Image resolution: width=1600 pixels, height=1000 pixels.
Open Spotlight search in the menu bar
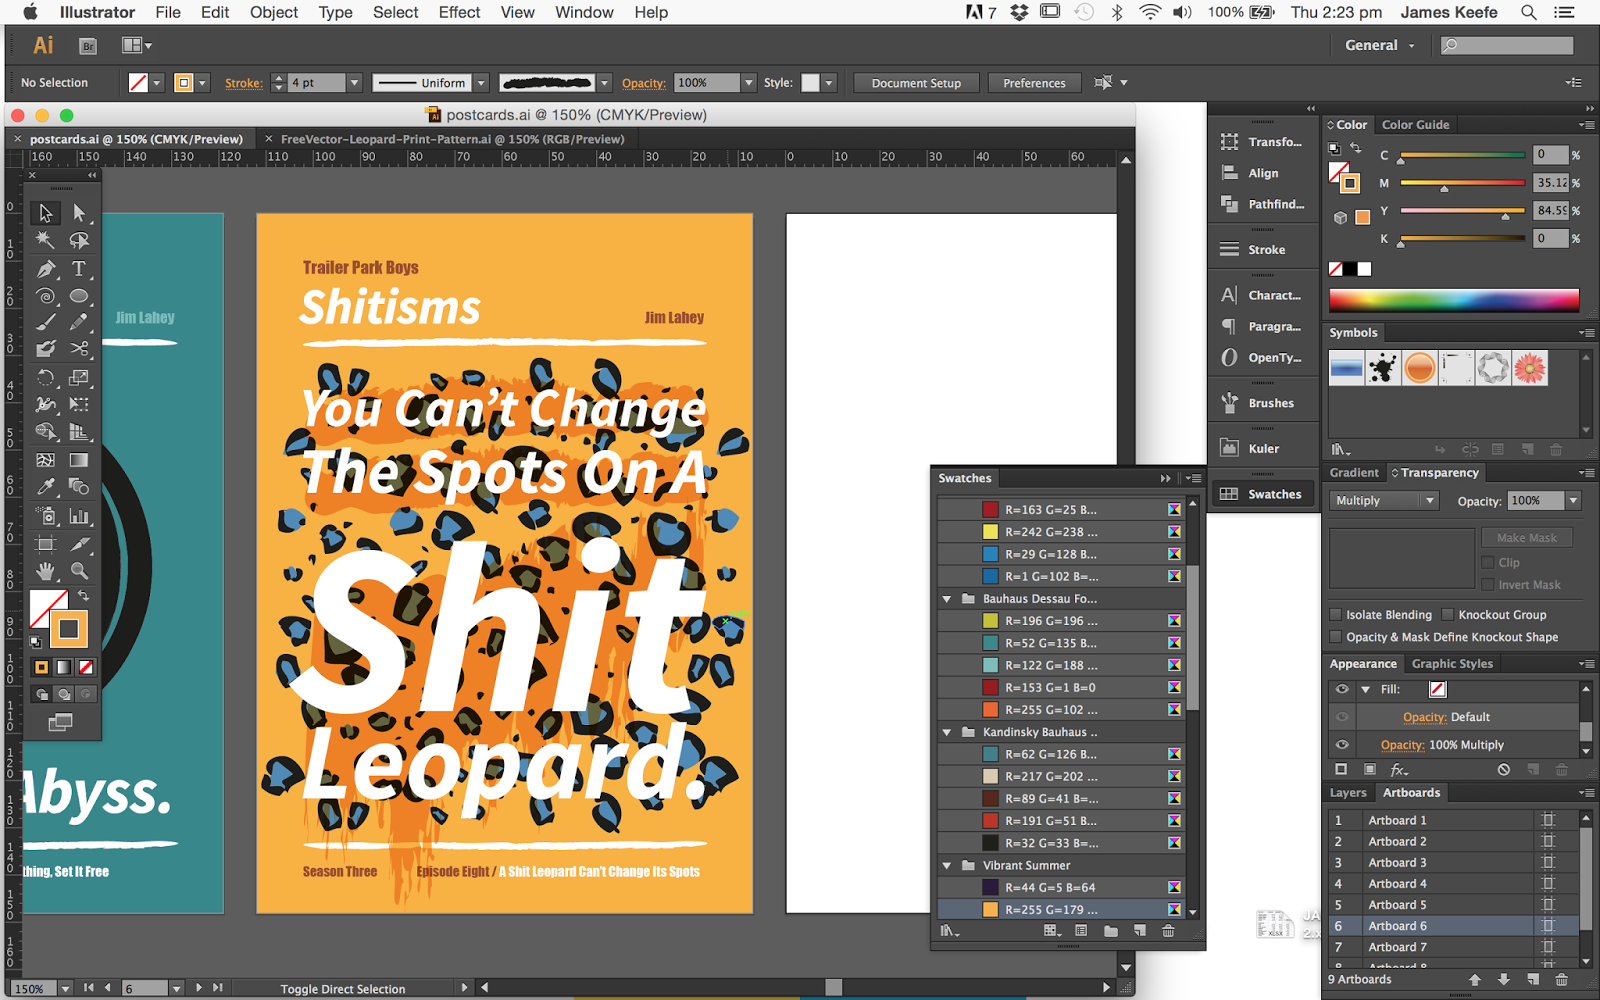(x=1528, y=12)
